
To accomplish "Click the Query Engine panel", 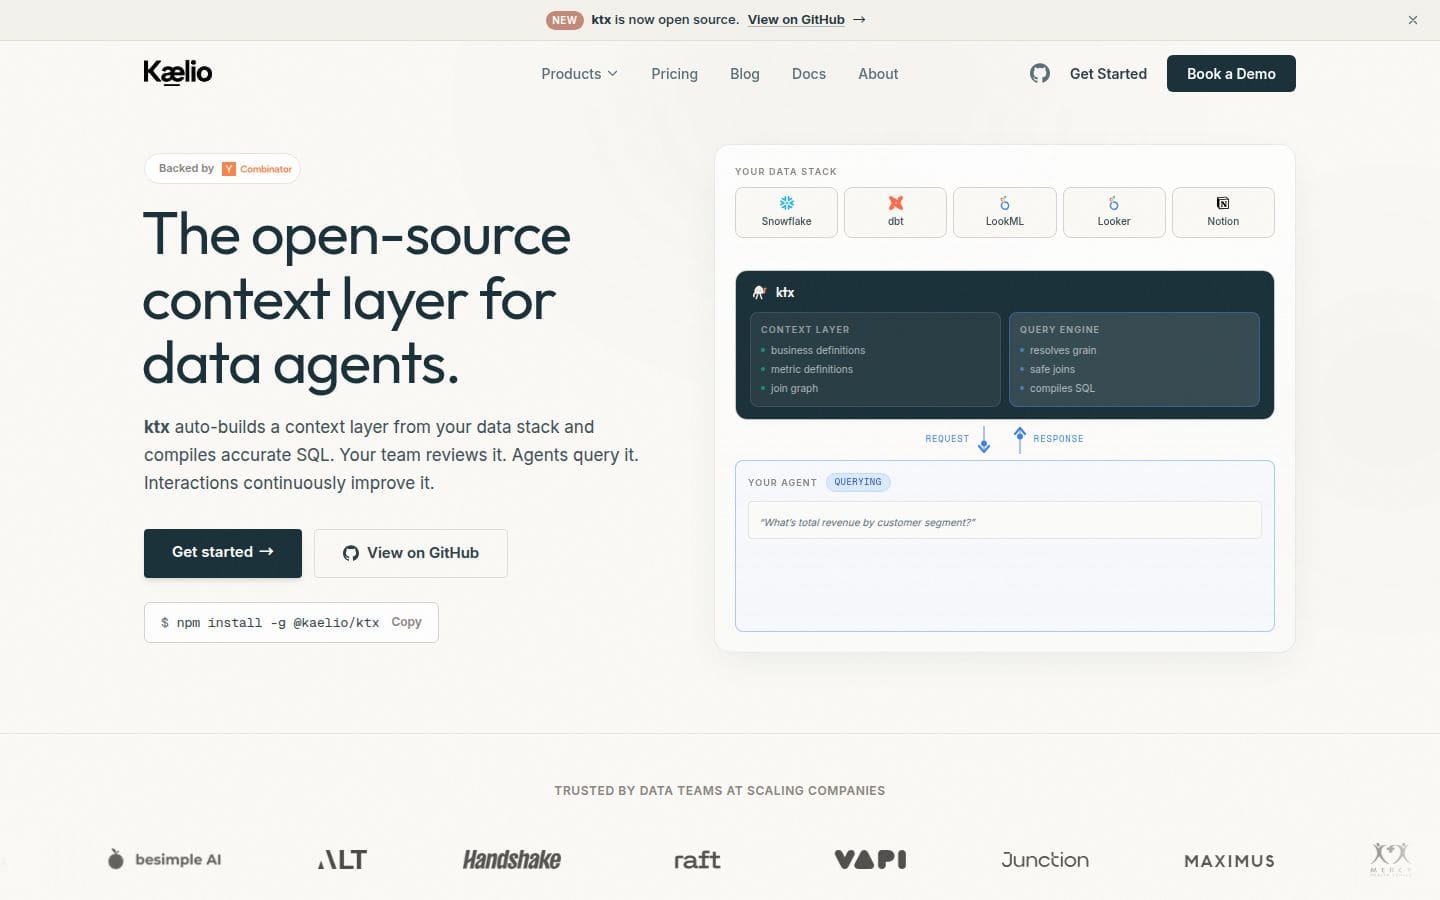I will (x=1134, y=359).
